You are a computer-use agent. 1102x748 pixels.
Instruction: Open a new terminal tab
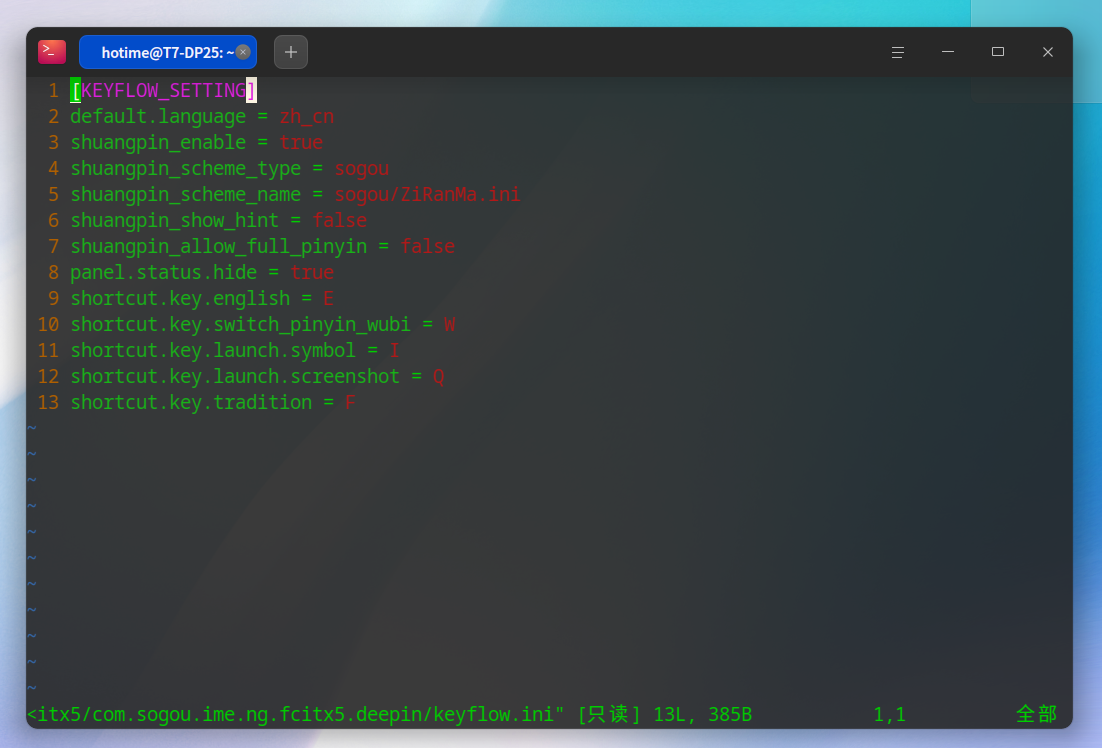291,52
